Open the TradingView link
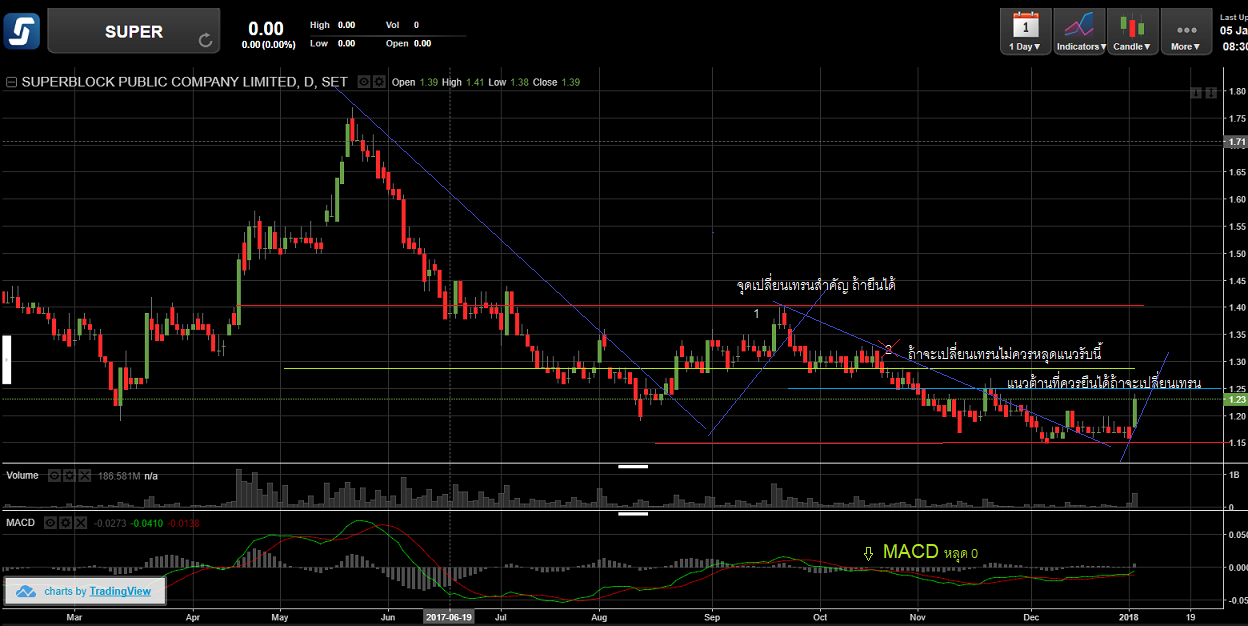 [x=120, y=591]
